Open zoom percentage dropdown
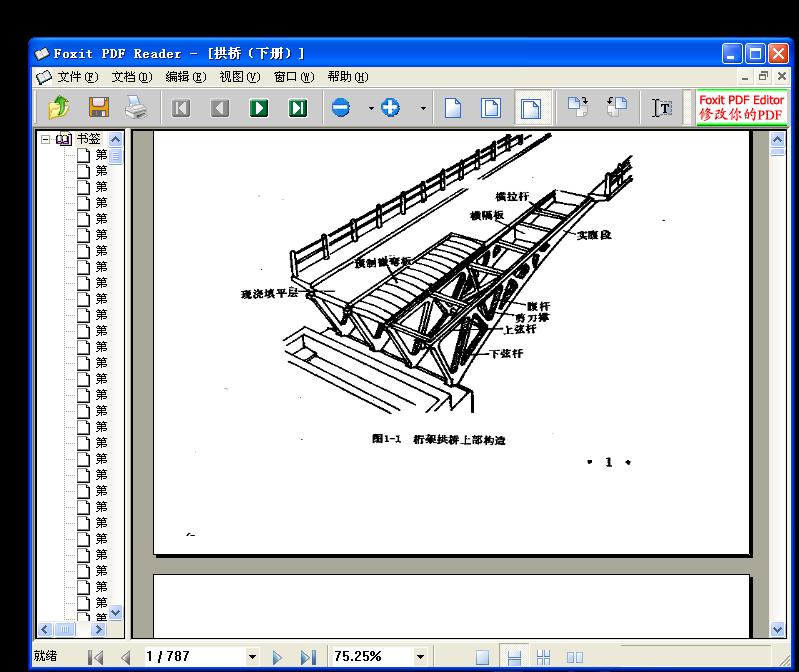This screenshot has height=672, width=799. point(420,657)
